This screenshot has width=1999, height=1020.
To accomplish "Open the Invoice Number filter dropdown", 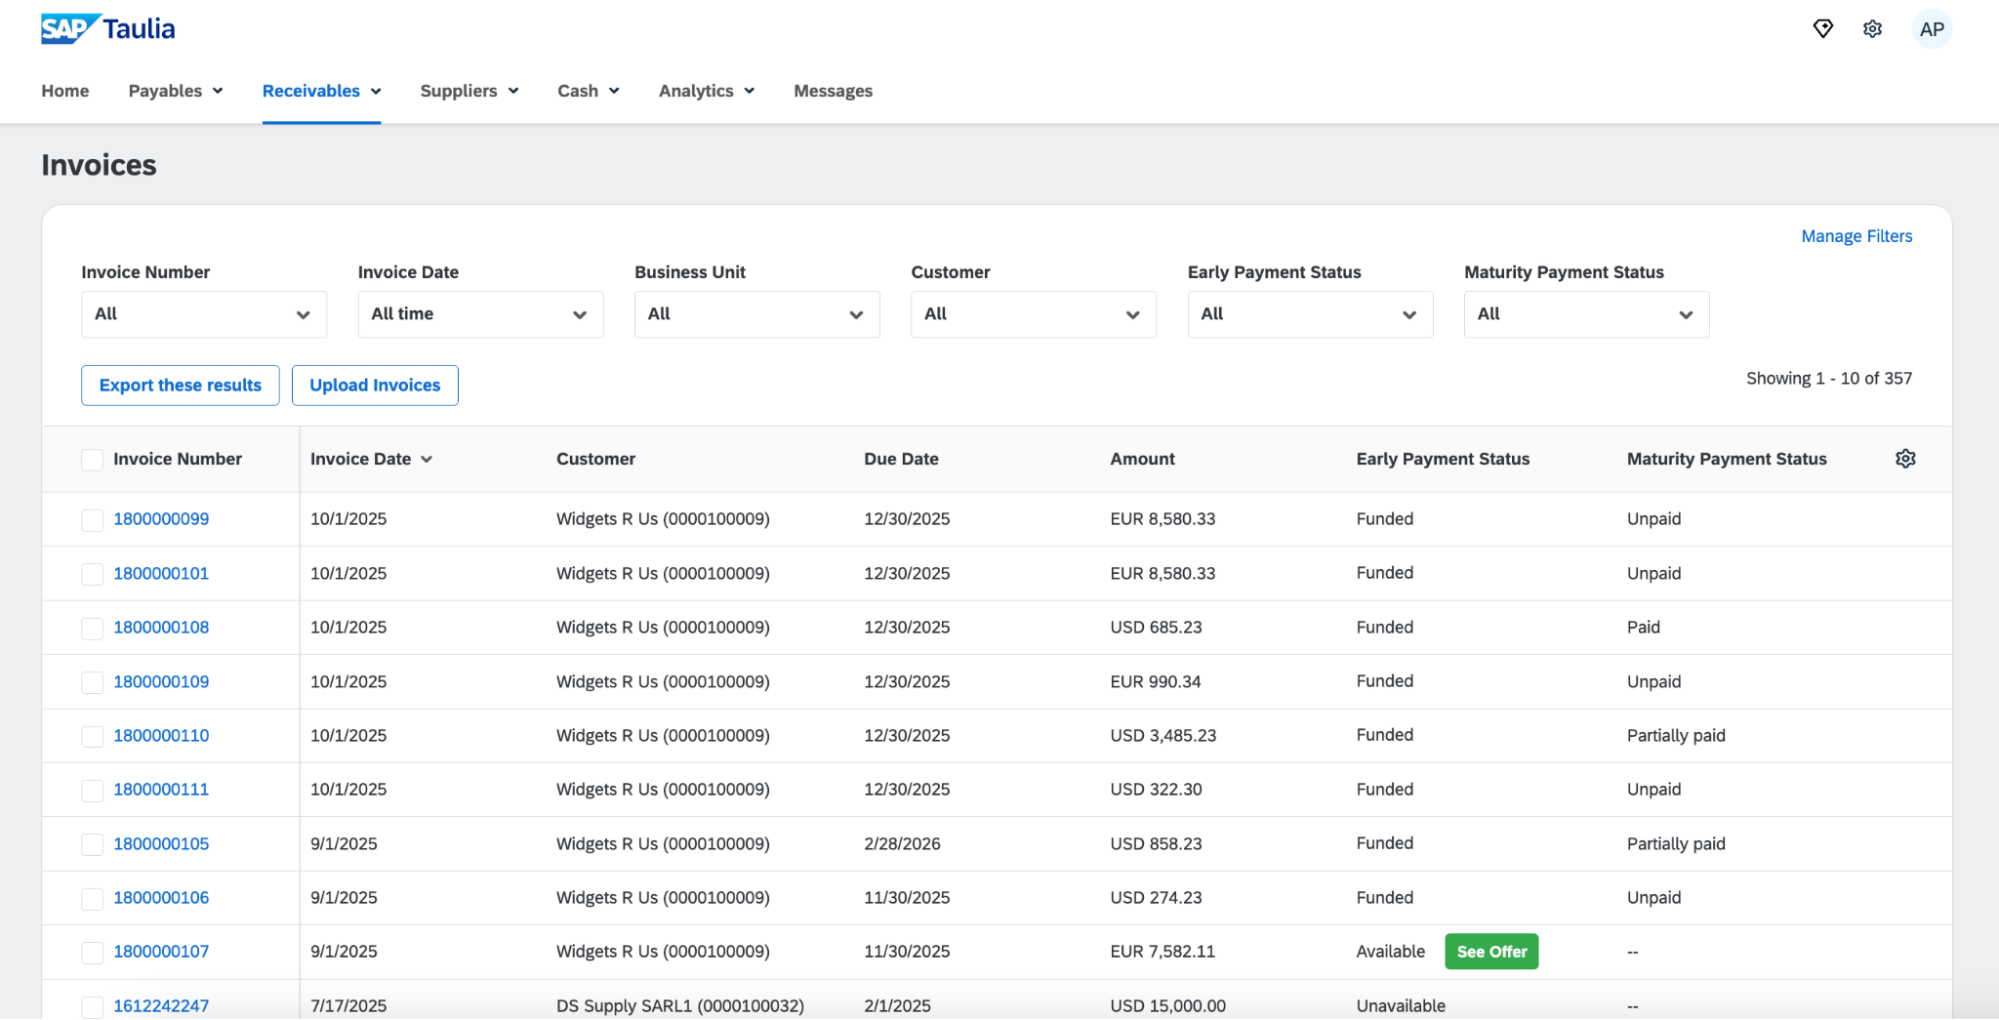I will pyautogui.click(x=204, y=314).
